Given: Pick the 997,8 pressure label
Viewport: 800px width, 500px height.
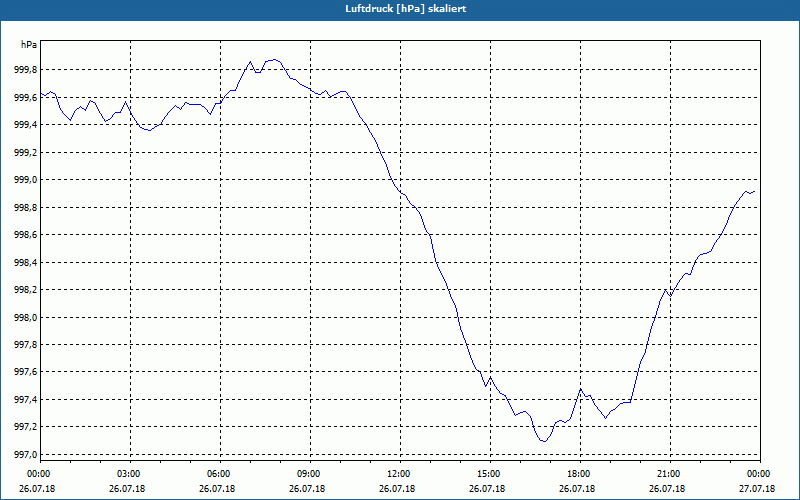Looking at the screenshot, I should pos(26,345).
